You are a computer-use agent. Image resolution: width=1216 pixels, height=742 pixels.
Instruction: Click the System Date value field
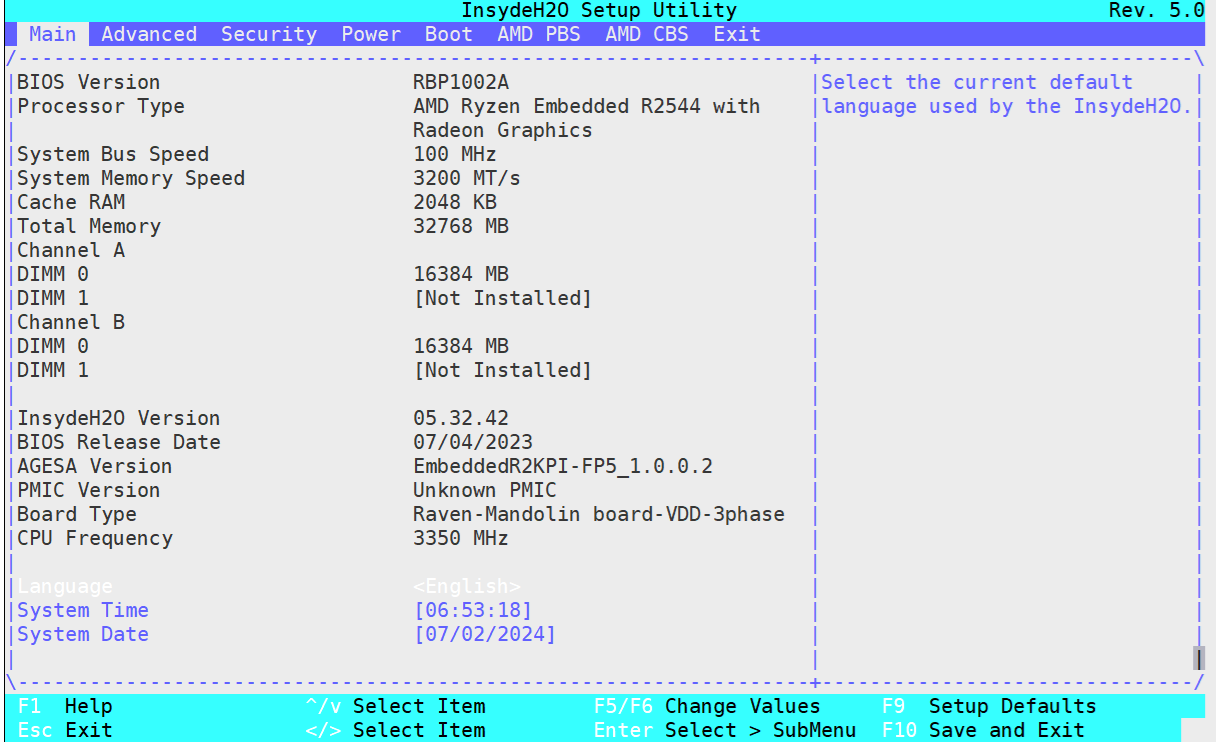click(485, 634)
